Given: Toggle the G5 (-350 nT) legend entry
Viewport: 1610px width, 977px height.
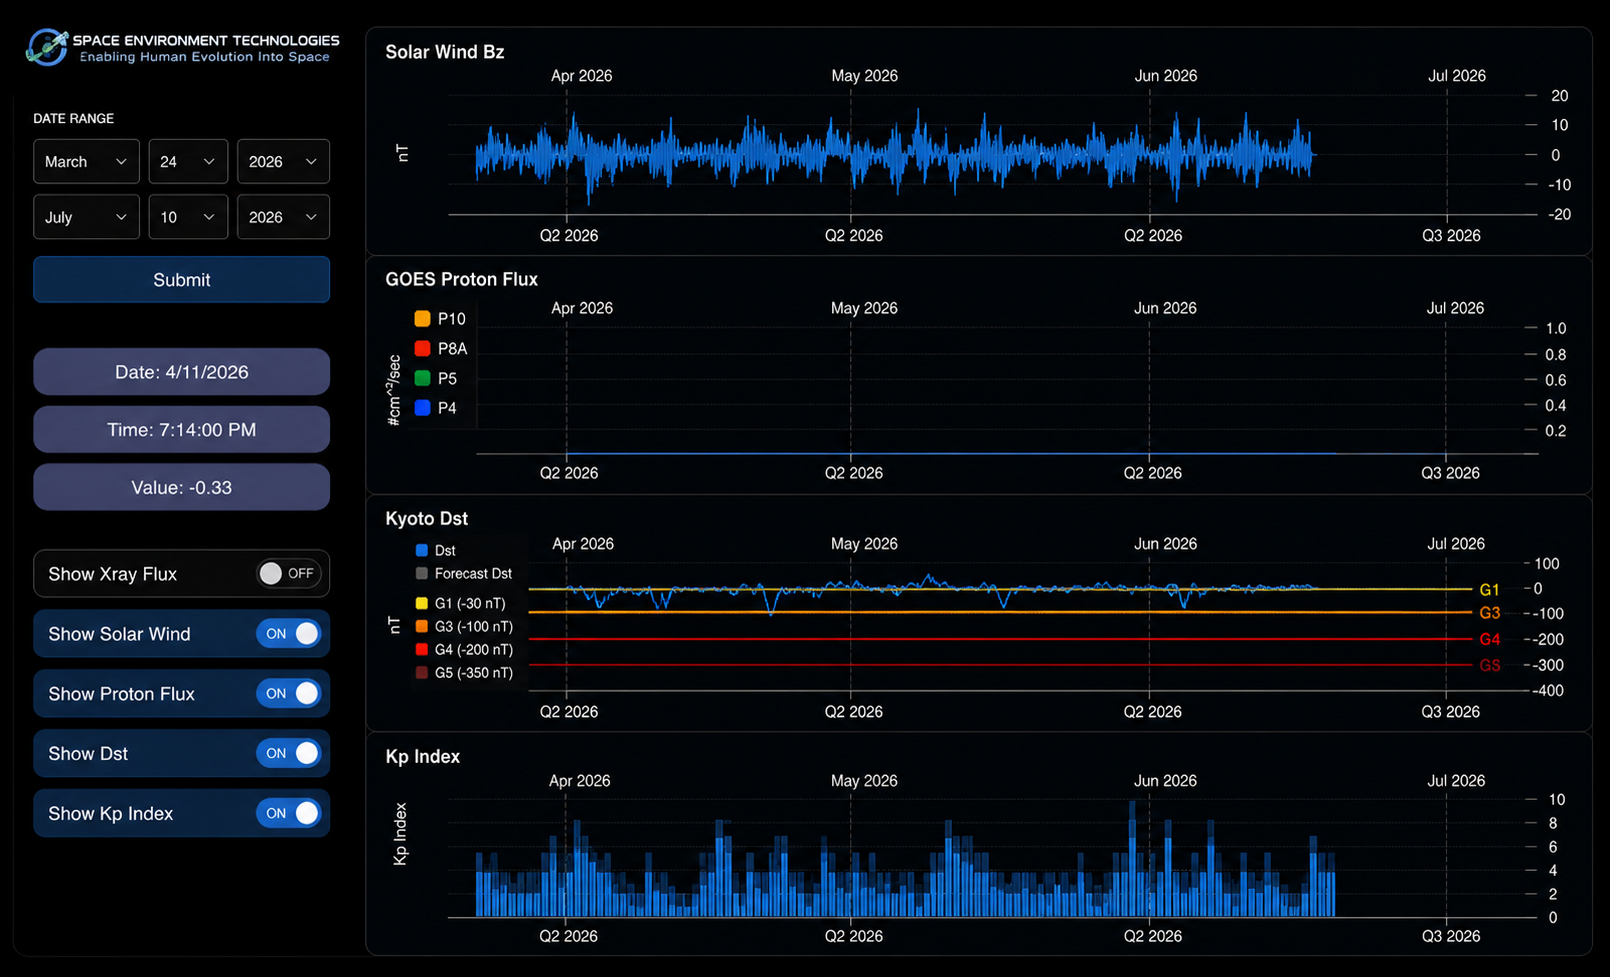Looking at the screenshot, I should click(464, 673).
